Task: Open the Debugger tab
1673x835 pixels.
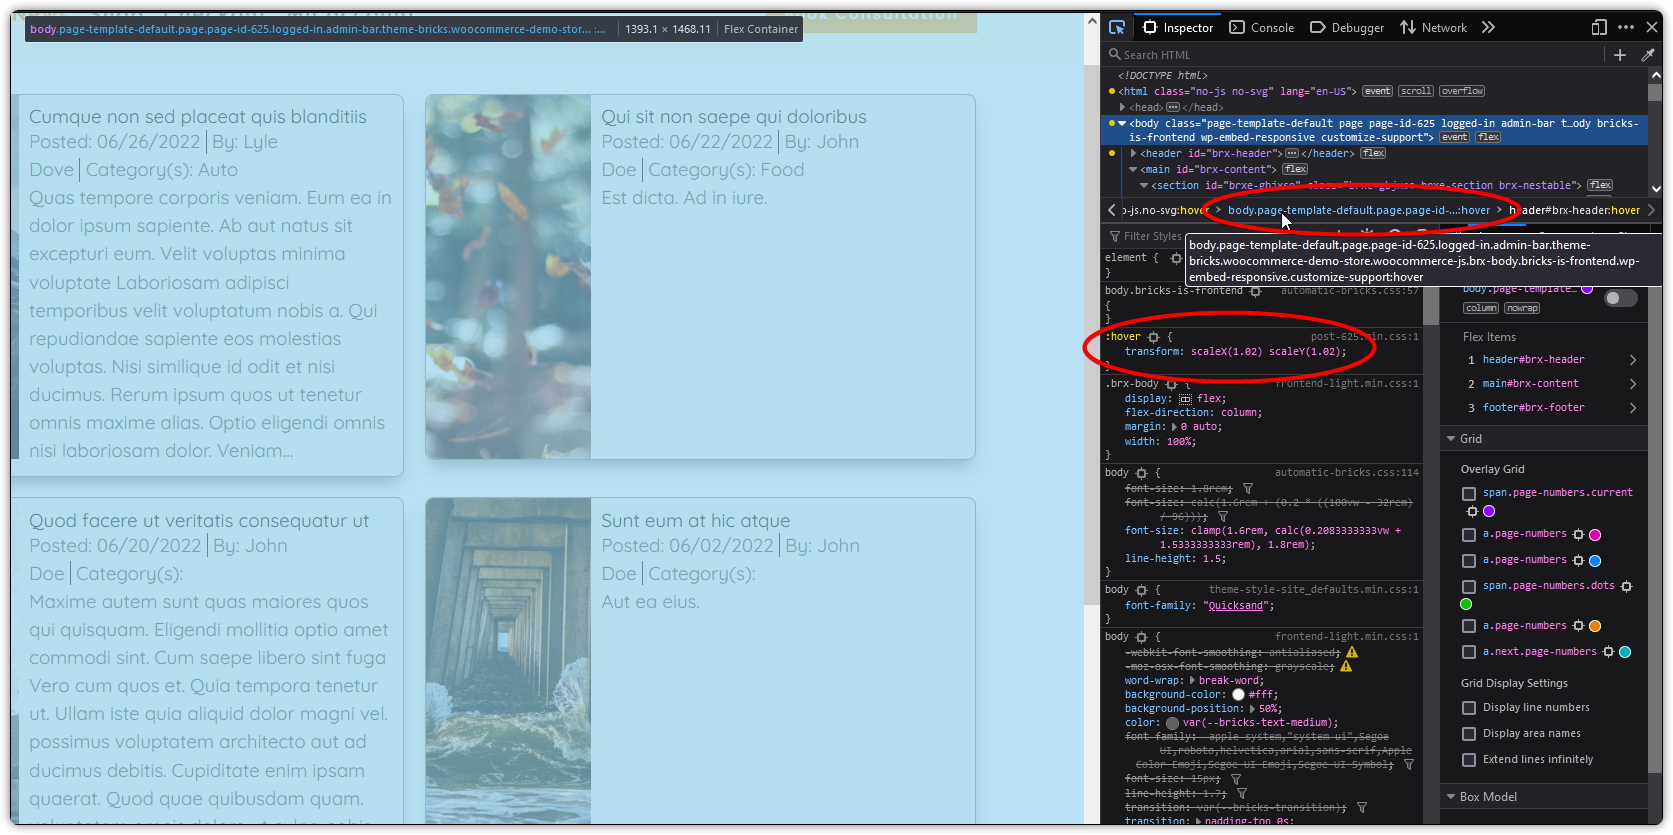Action: coord(1347,27)
